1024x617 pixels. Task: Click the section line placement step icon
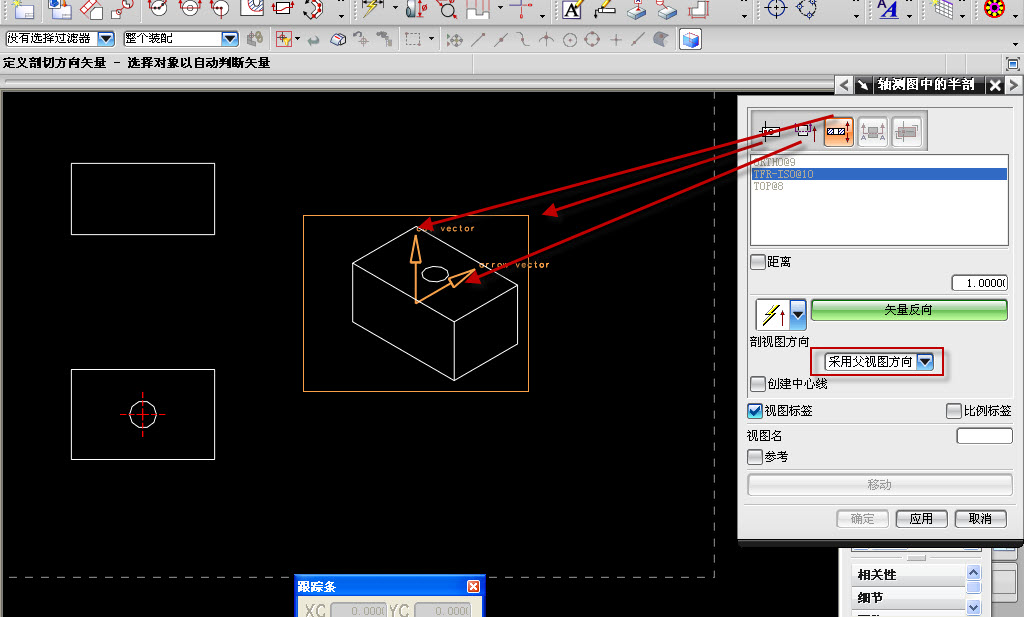(872, 131)
